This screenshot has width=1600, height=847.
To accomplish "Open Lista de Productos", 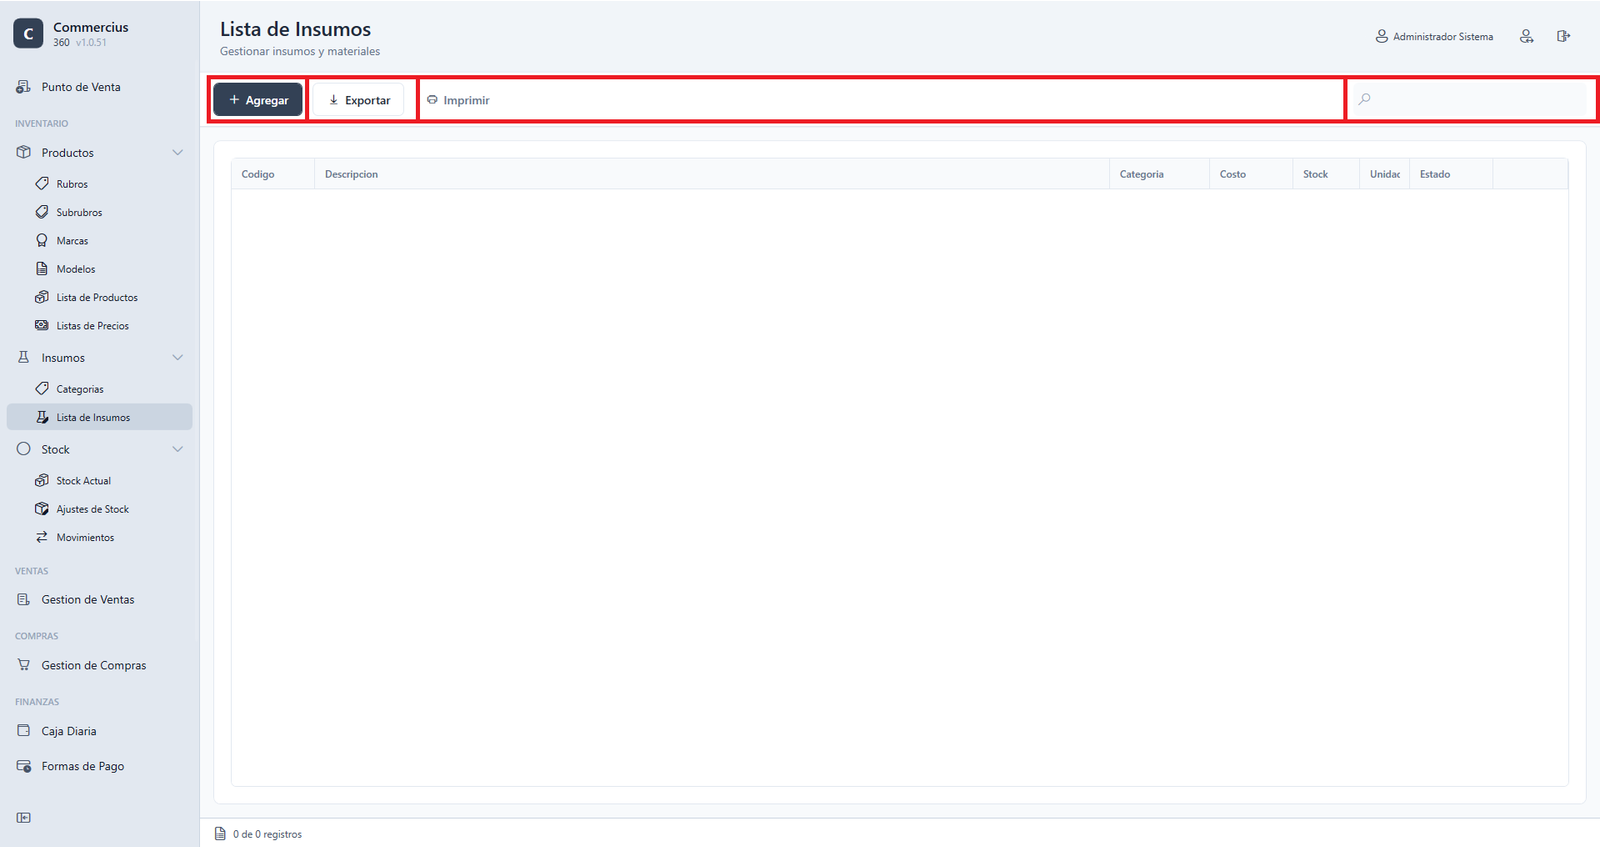I will click(x=99, y=297).
